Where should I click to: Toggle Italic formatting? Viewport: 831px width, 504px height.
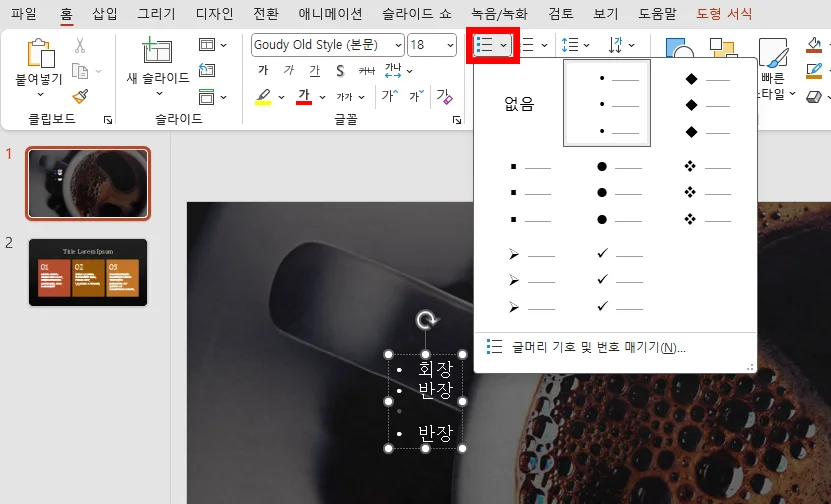click(289, 70)
